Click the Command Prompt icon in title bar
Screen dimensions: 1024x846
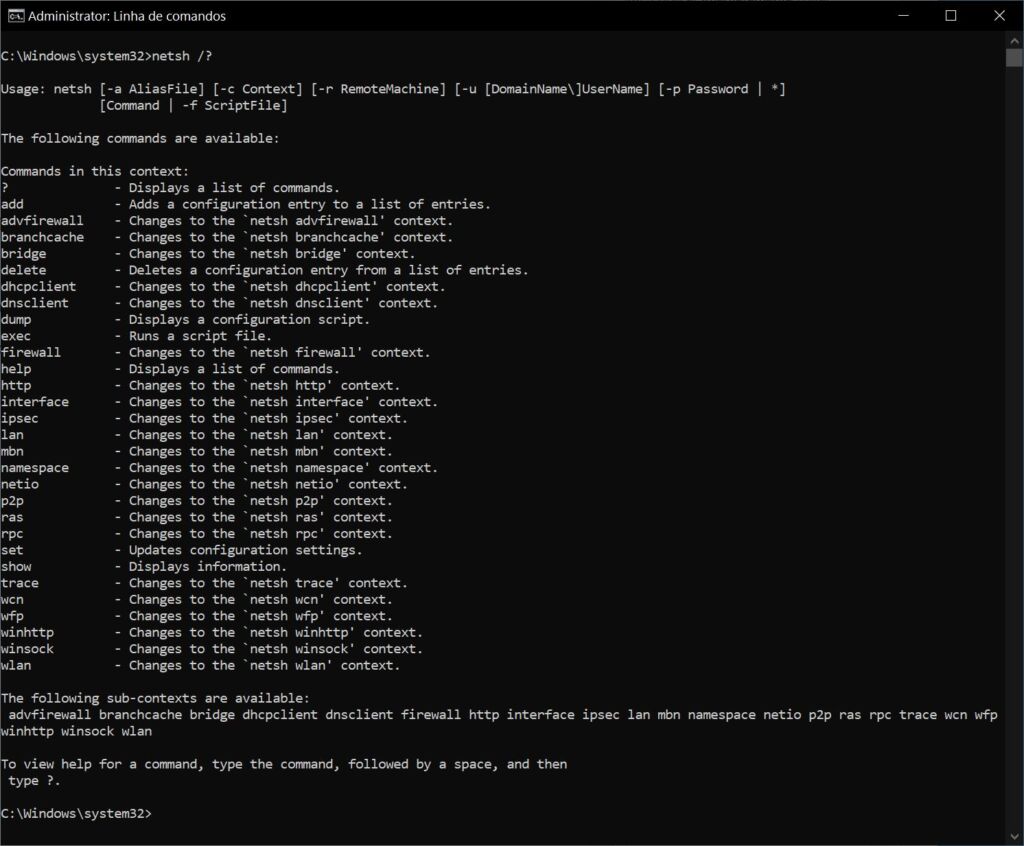tap(15, 16)
